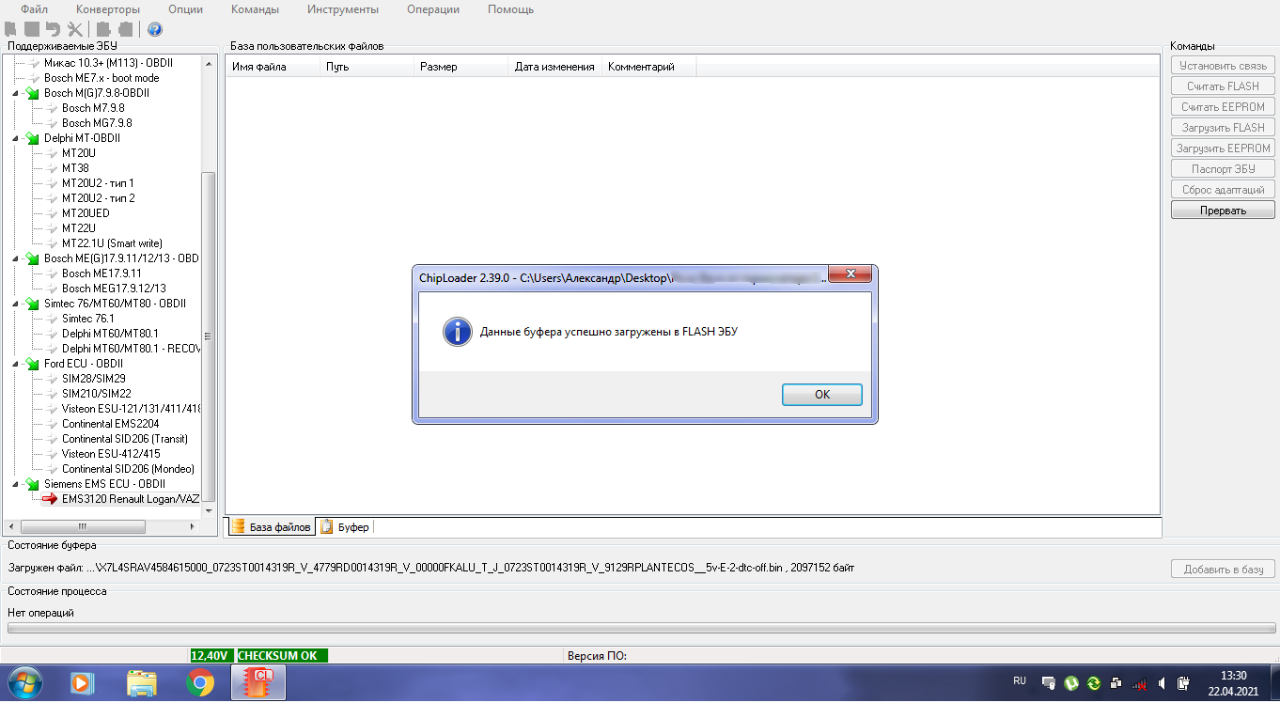Click the Дата изменения column header
Image resolution: width=1280 pixels, height=703 pixels.
tap(554, 67)
